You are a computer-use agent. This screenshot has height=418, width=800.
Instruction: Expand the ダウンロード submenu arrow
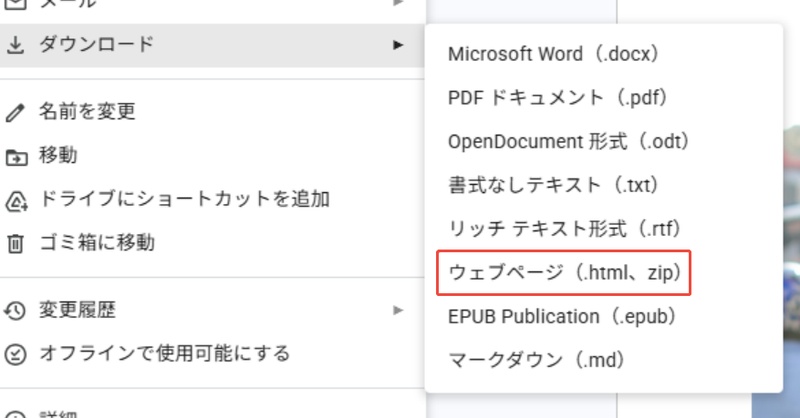pyautogui.click(x=398, y=45)
